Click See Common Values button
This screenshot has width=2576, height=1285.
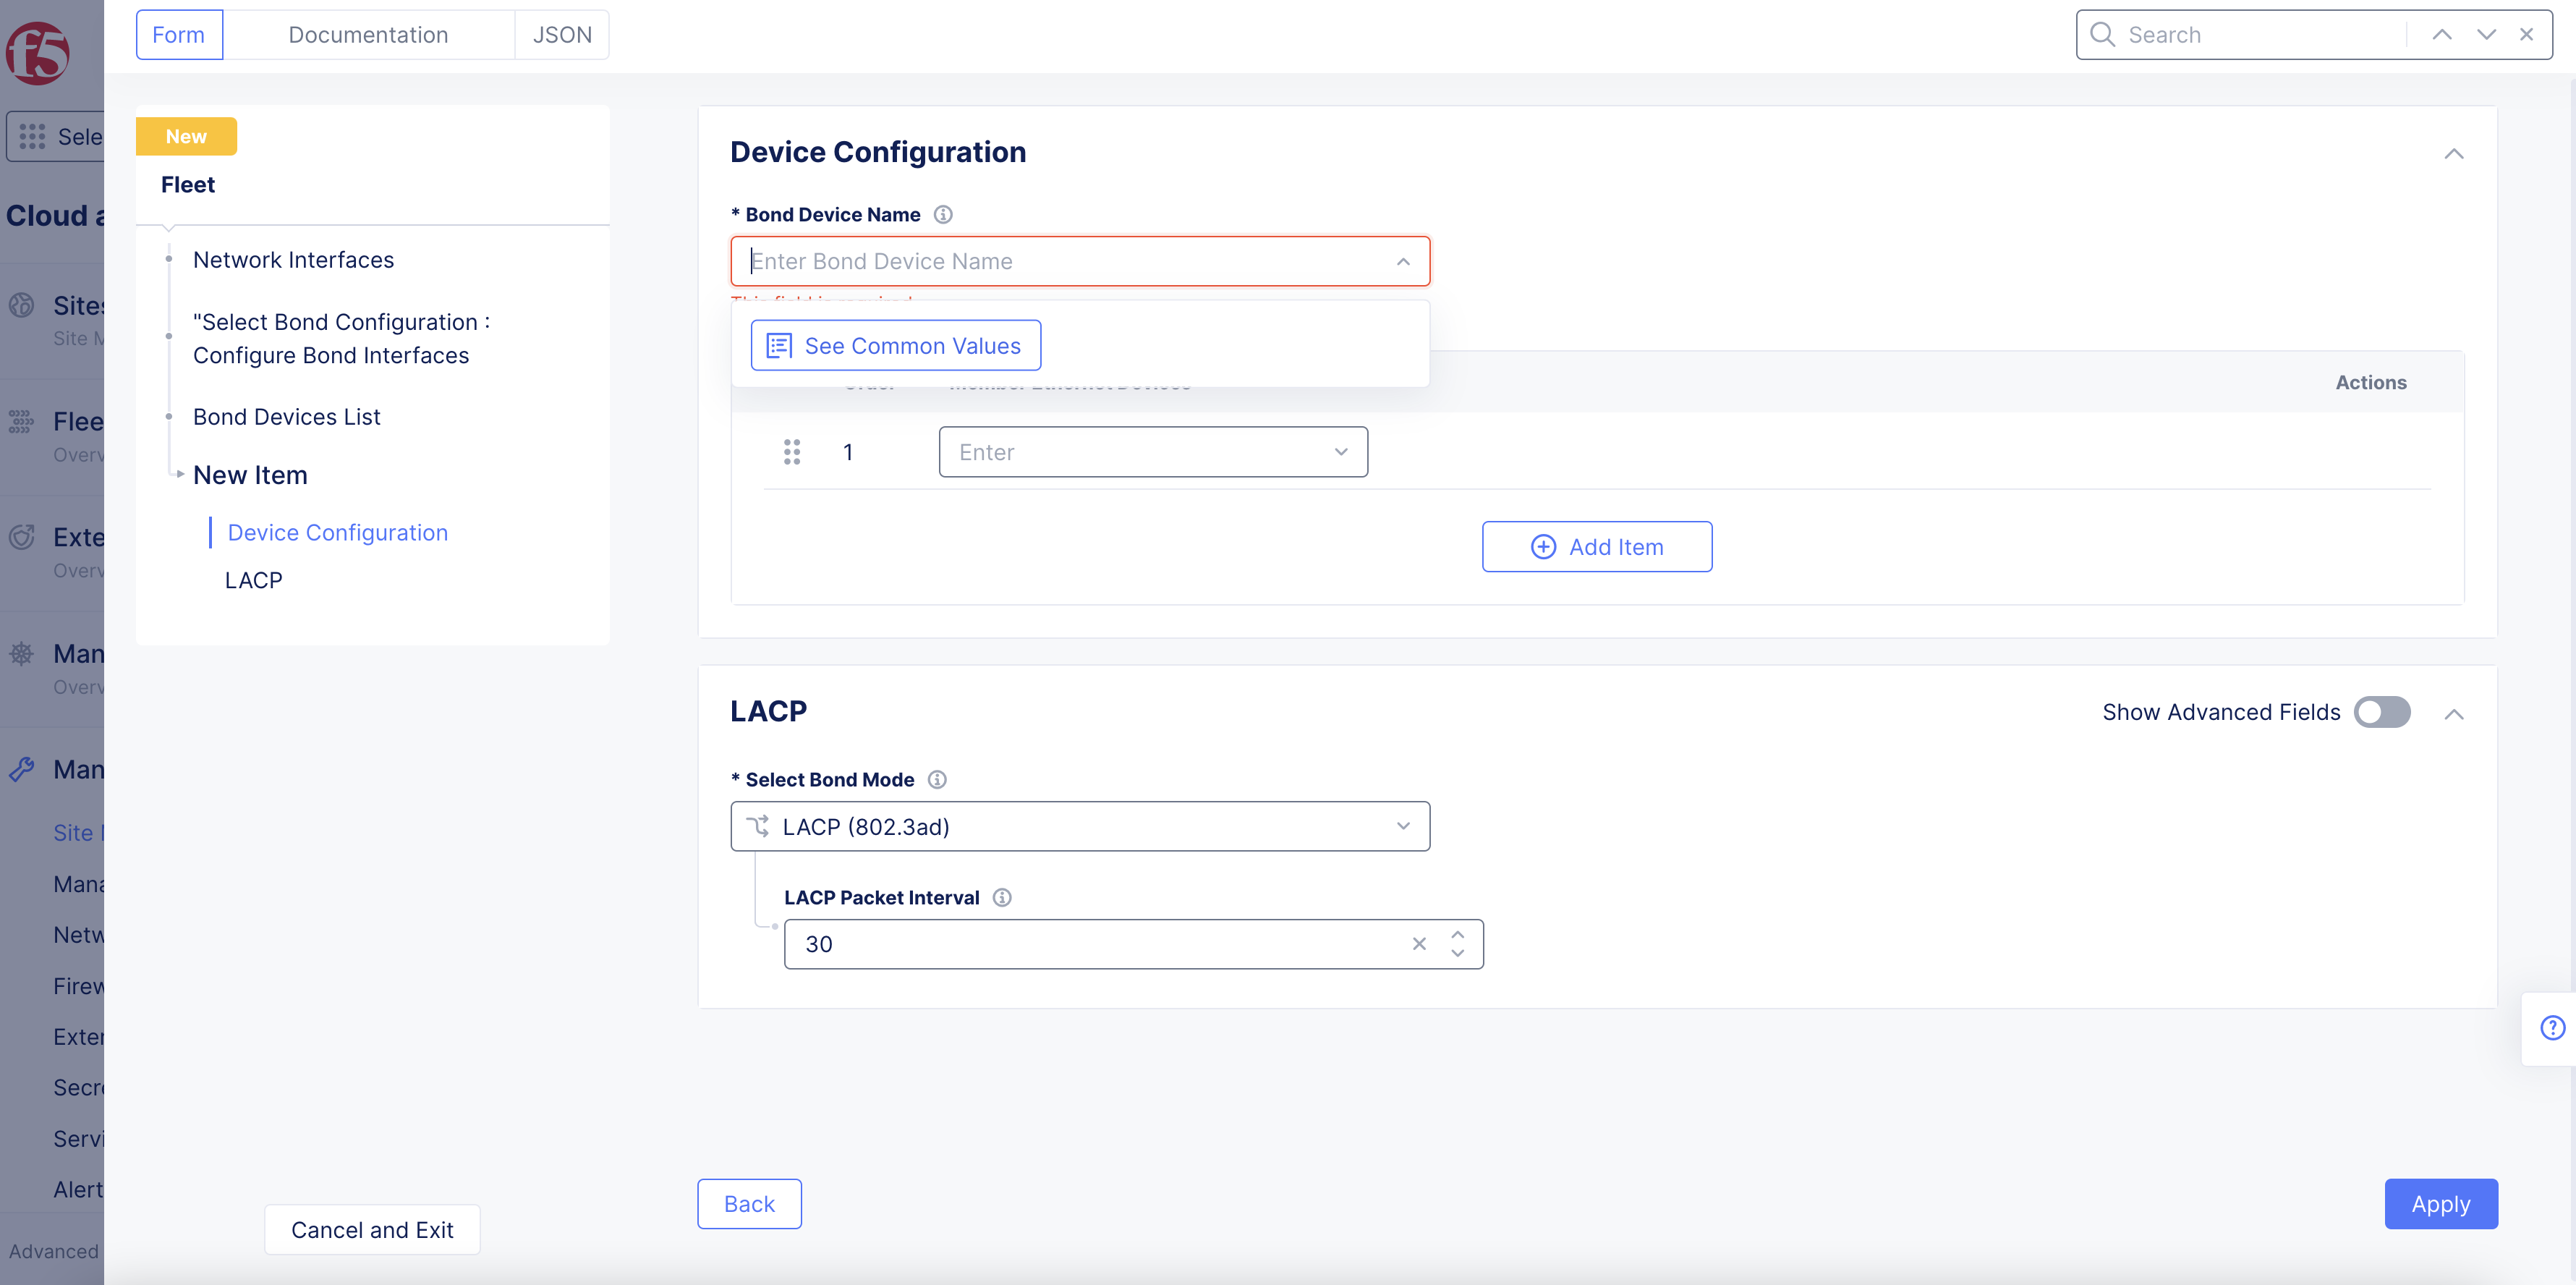(896, 345)
